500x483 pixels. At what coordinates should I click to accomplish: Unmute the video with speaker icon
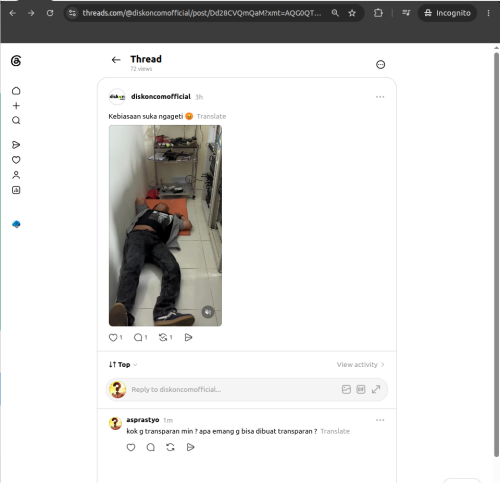(x=208, y=312)
